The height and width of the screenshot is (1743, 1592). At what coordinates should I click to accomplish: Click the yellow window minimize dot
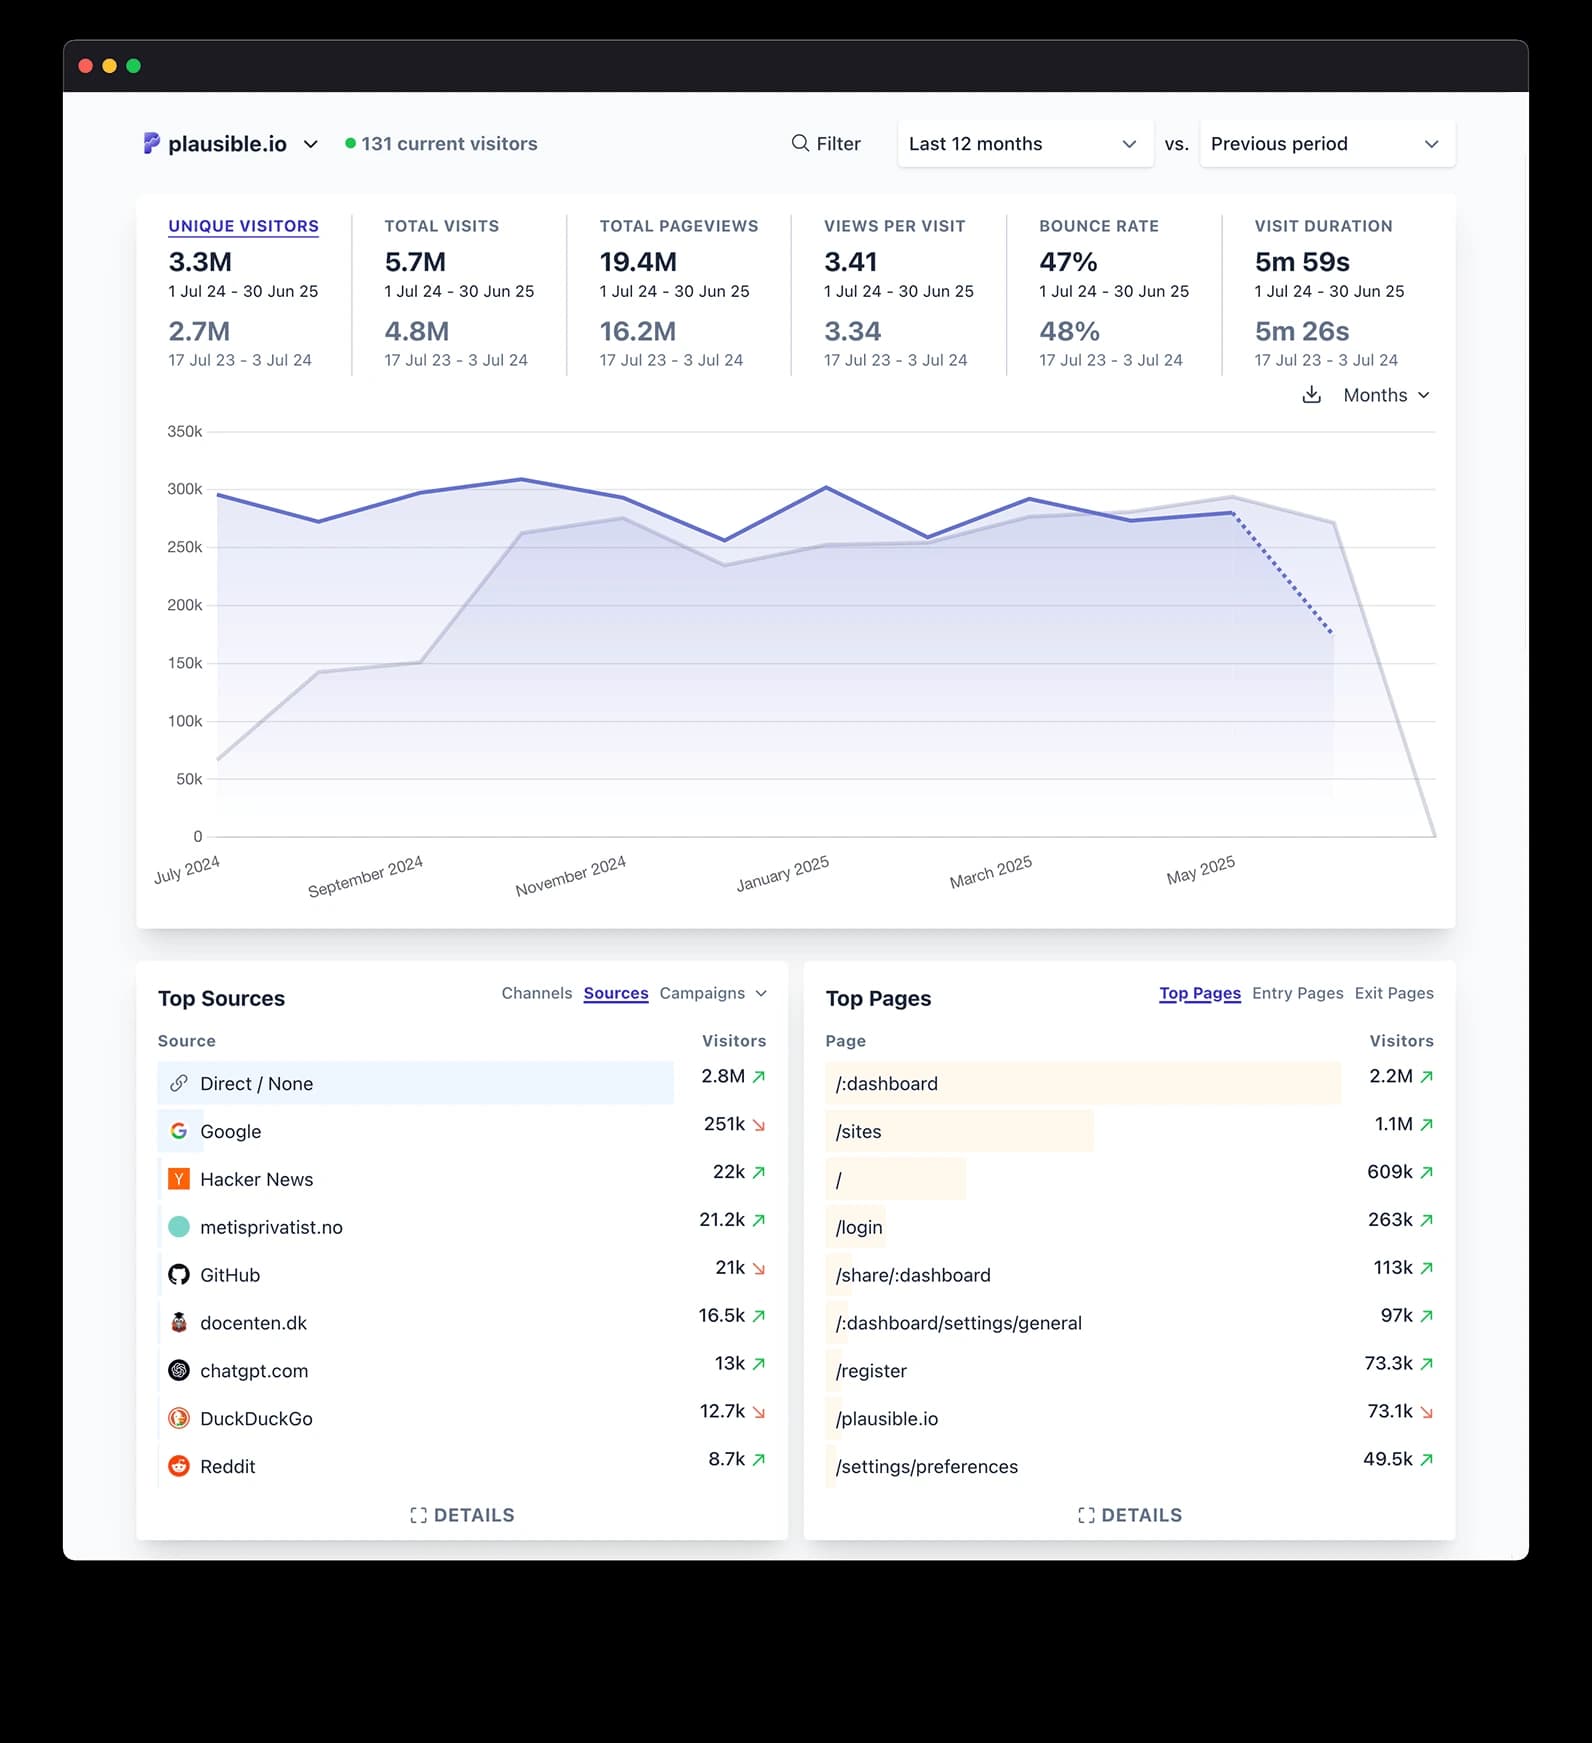click(x=110, y=66)
